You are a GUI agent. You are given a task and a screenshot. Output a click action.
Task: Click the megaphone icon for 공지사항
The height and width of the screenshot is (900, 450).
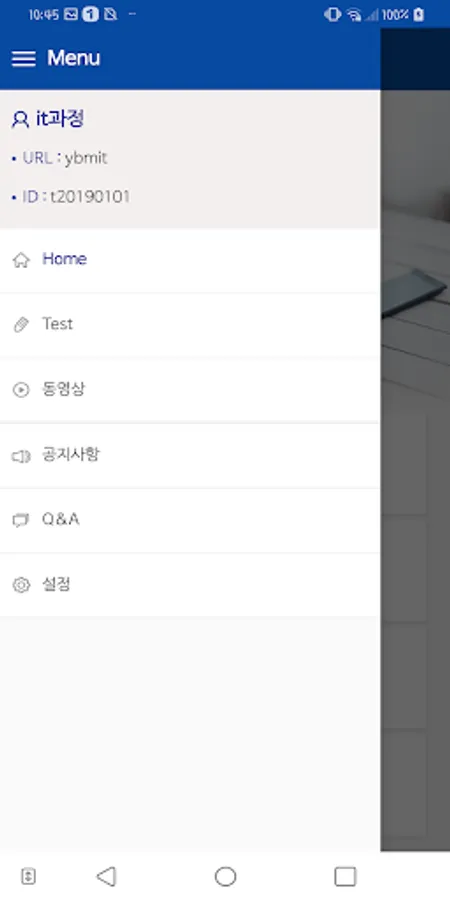coord(21,456)
